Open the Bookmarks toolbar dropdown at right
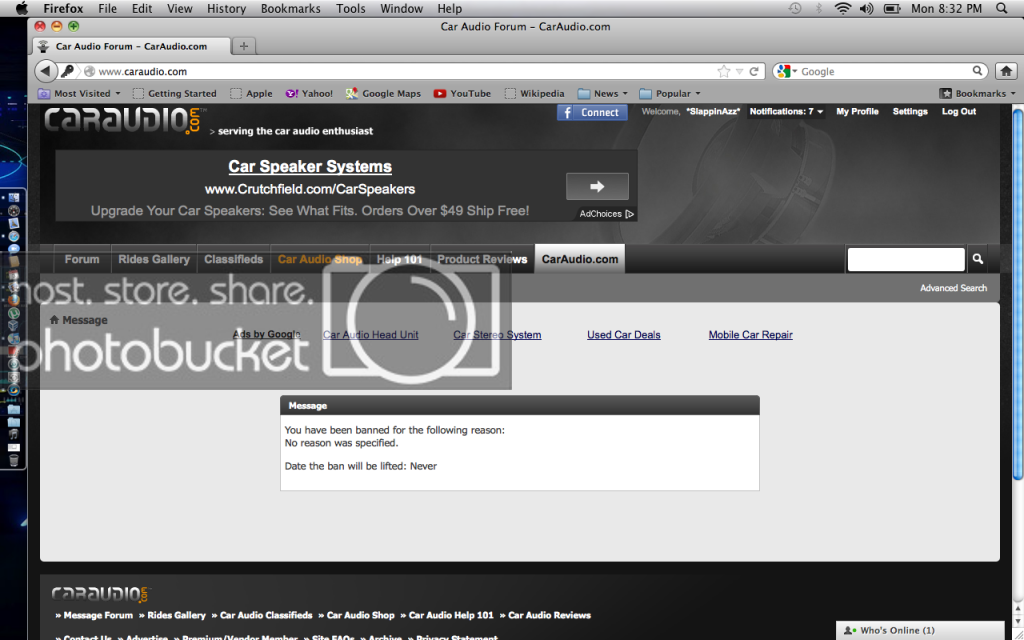The width and height of the screenshot is (1024, 640). (x=977, y=93)
